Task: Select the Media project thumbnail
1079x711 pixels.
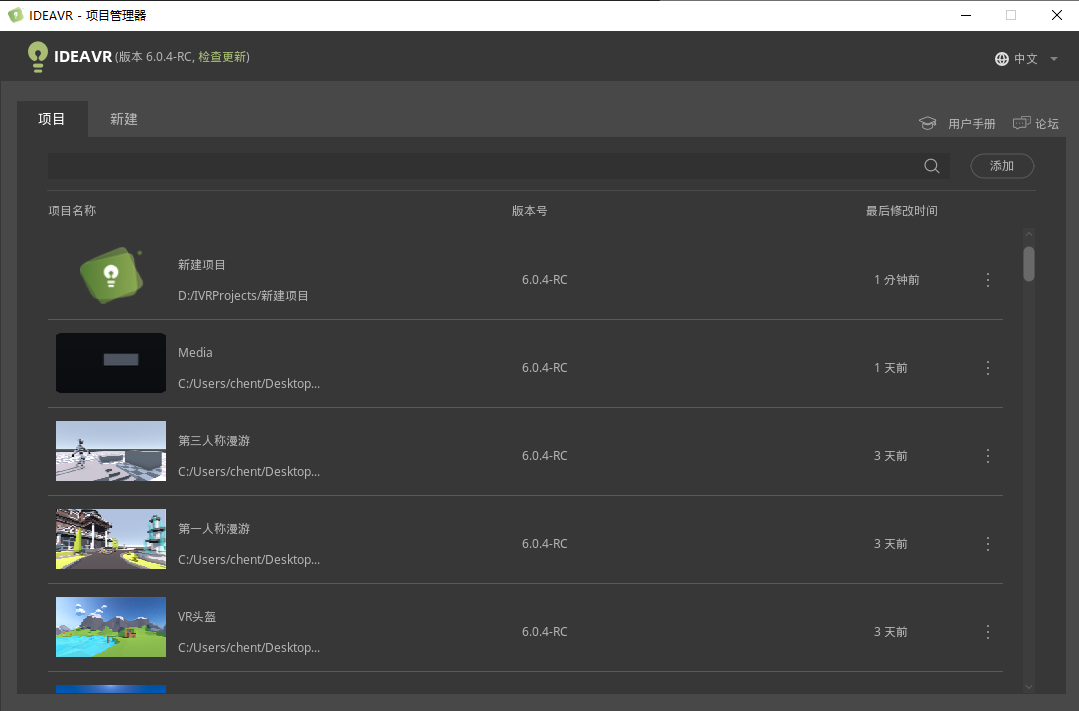Action: 111,363
